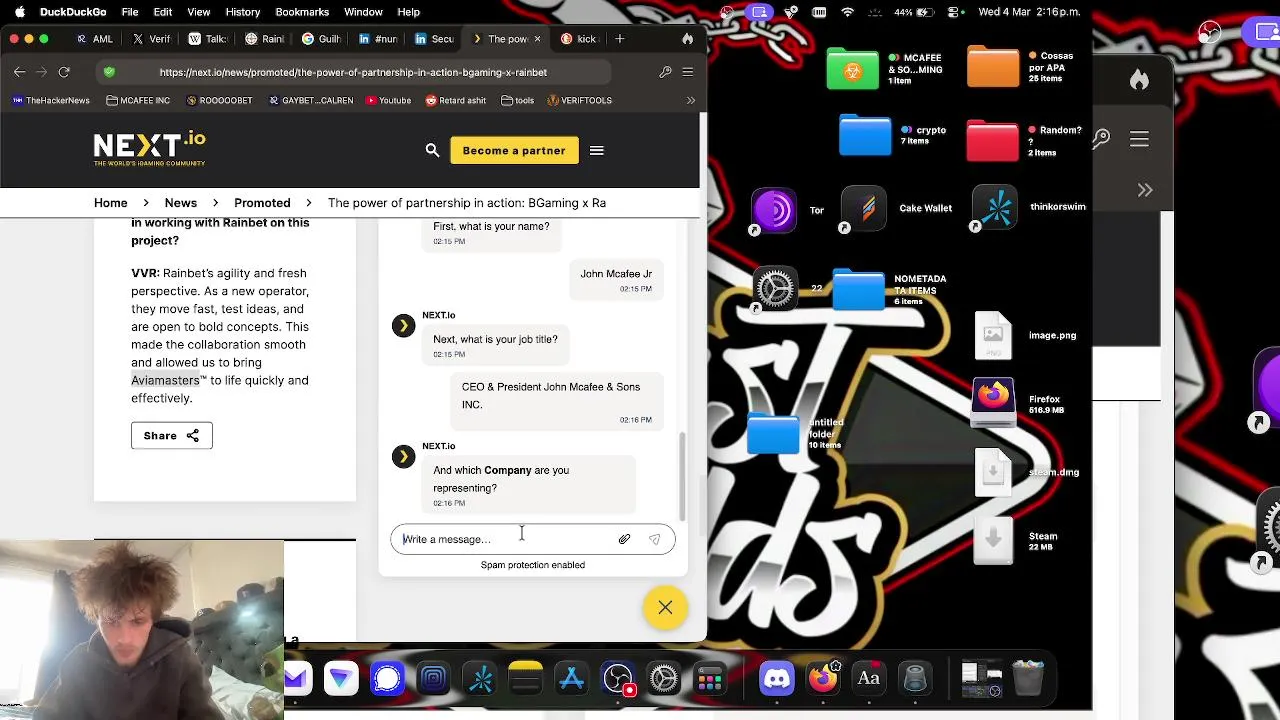This screenshot has height=720, width=1280.
Task: Expand the MCAFEE INC bookmarks folder
Action: (x=138, y=100)
